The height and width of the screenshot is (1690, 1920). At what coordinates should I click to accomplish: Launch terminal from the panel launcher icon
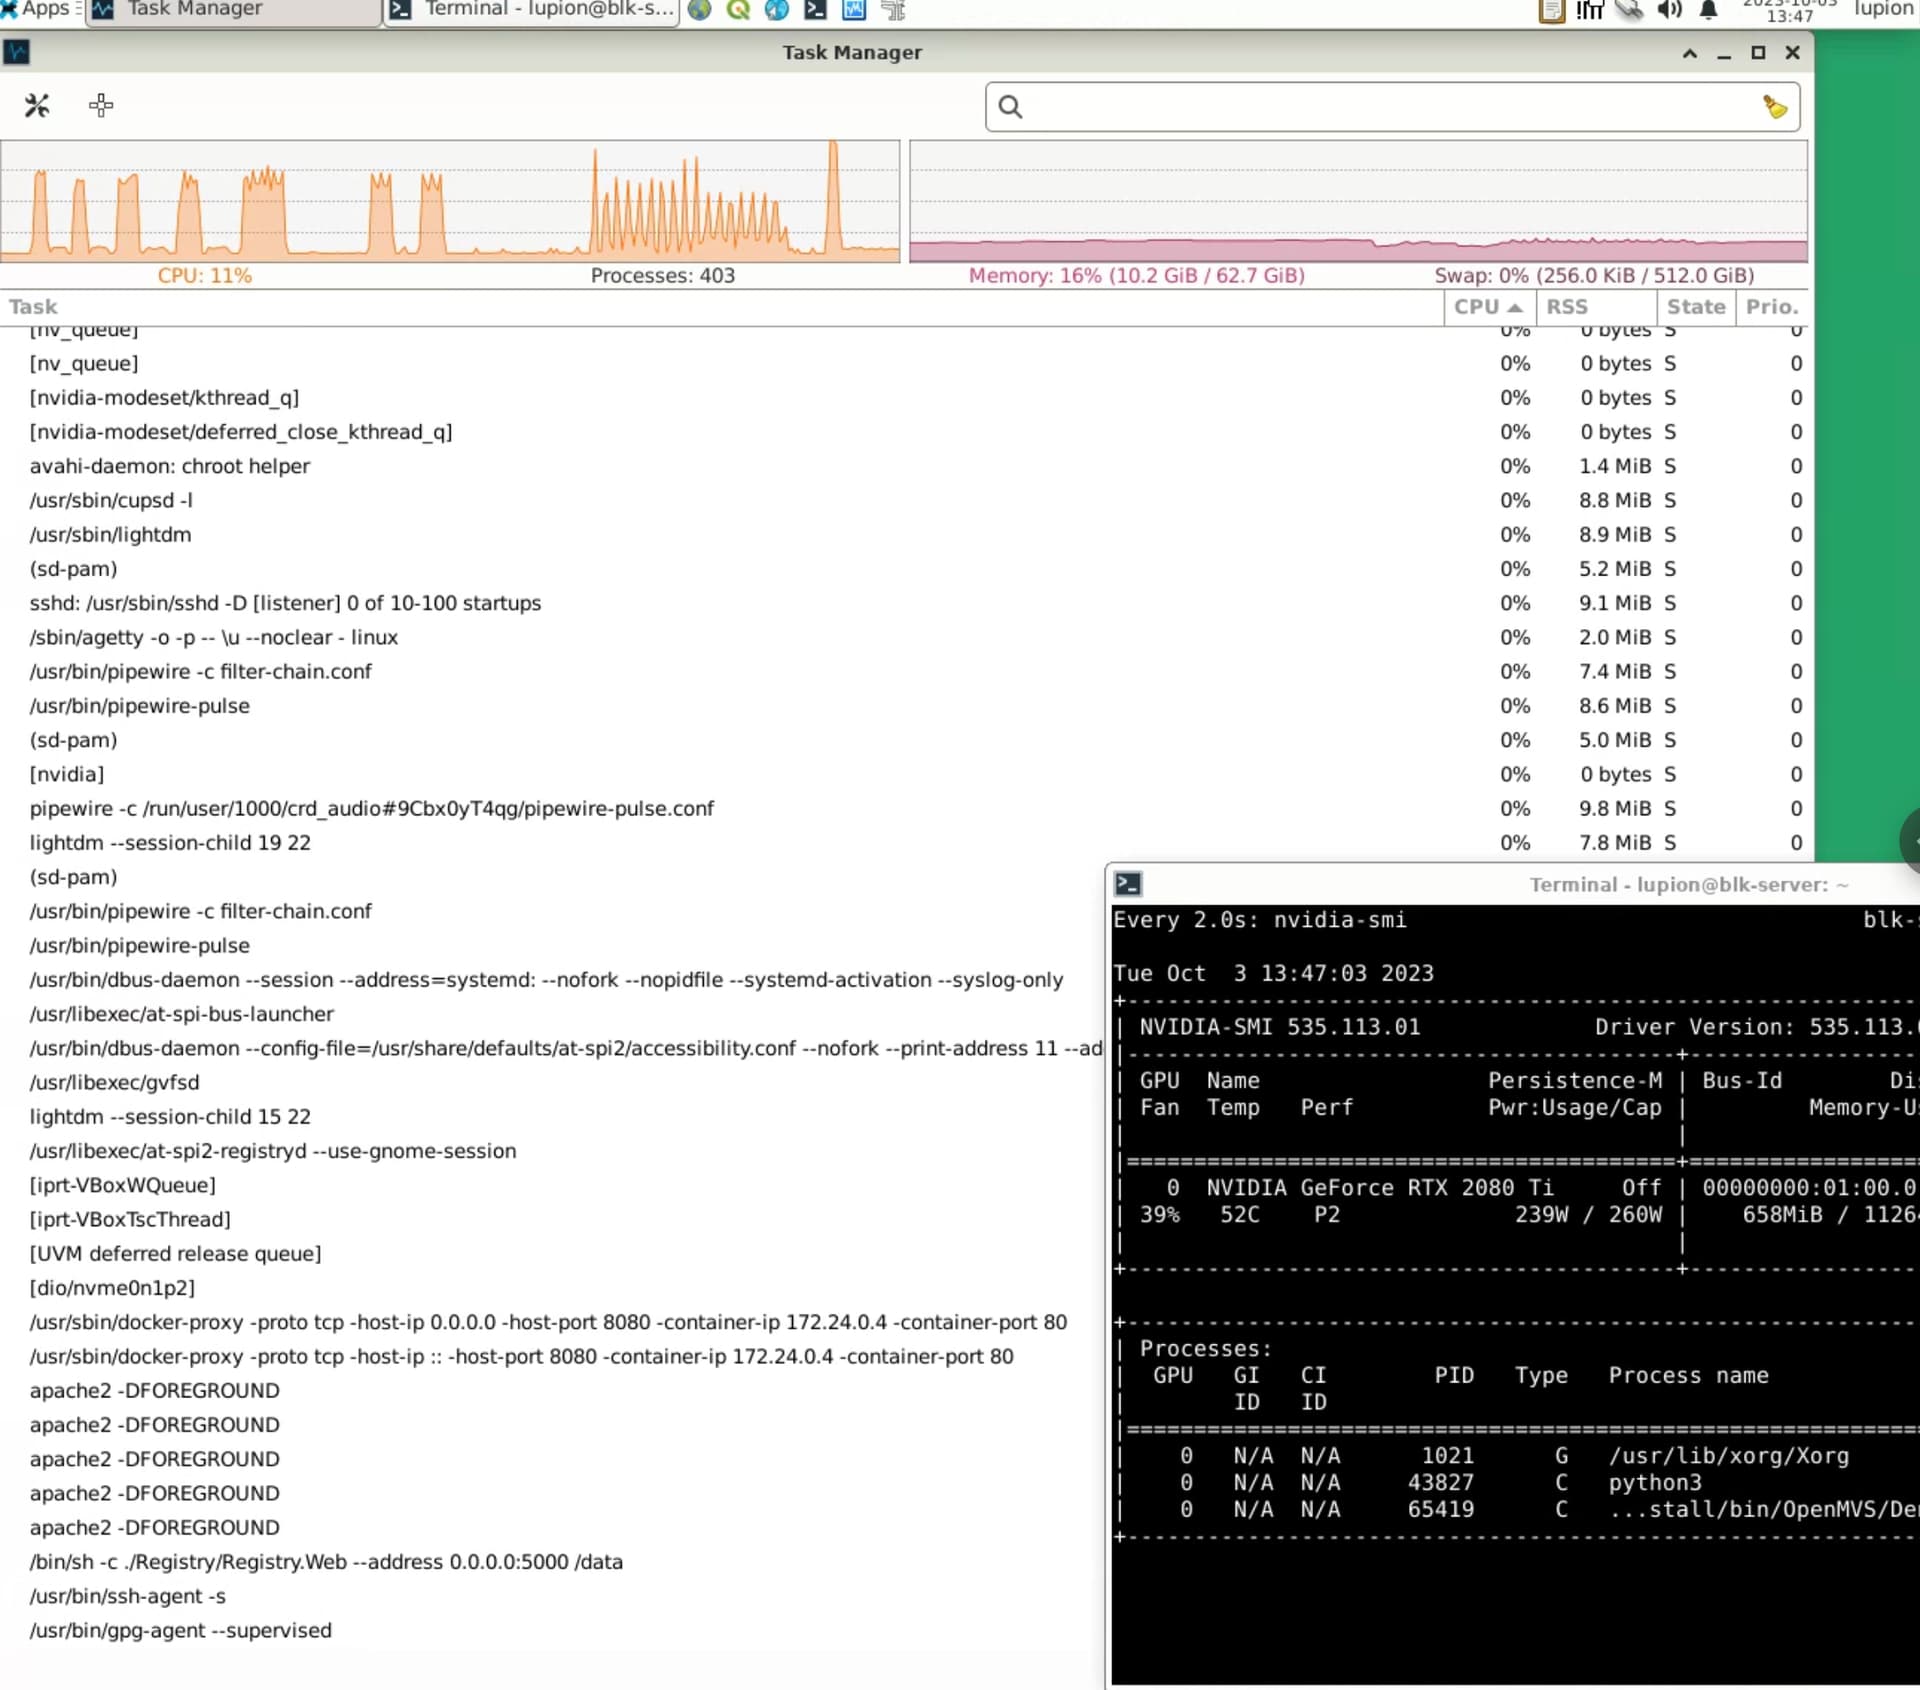pyautogui.click(x=815, y=10)
